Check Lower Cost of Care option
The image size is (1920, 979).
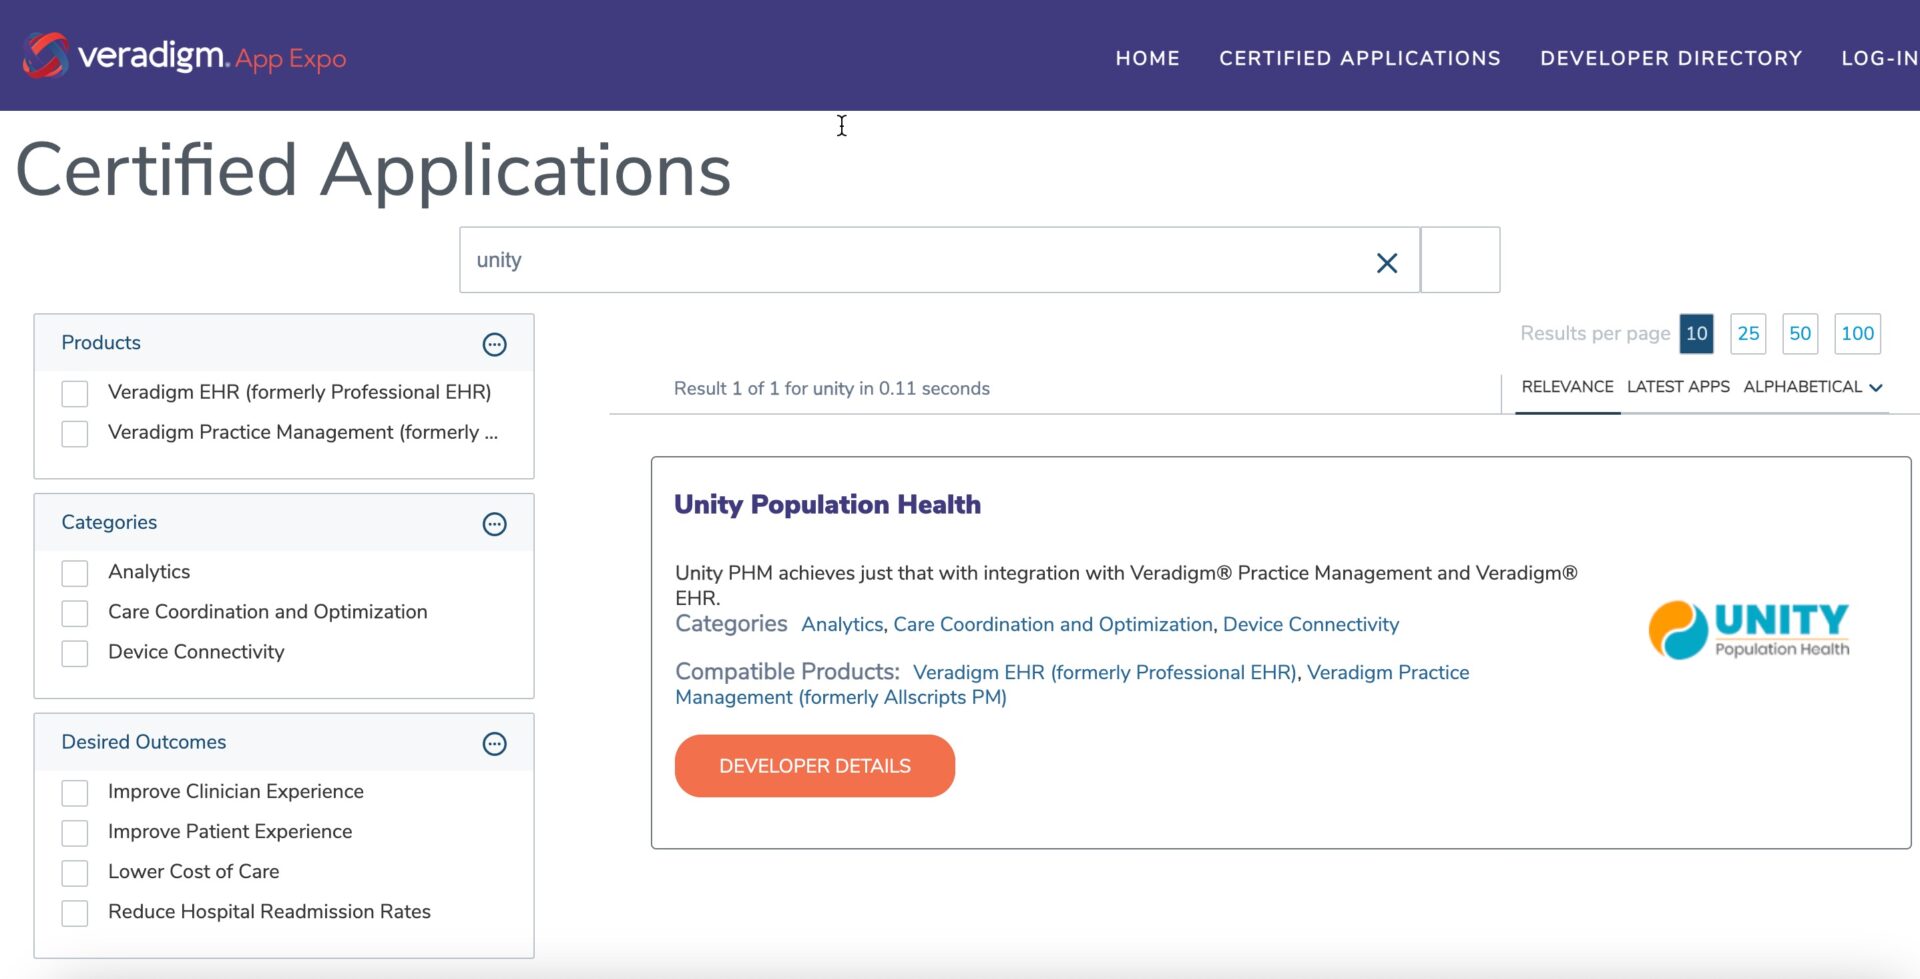(x=75, y=873)
